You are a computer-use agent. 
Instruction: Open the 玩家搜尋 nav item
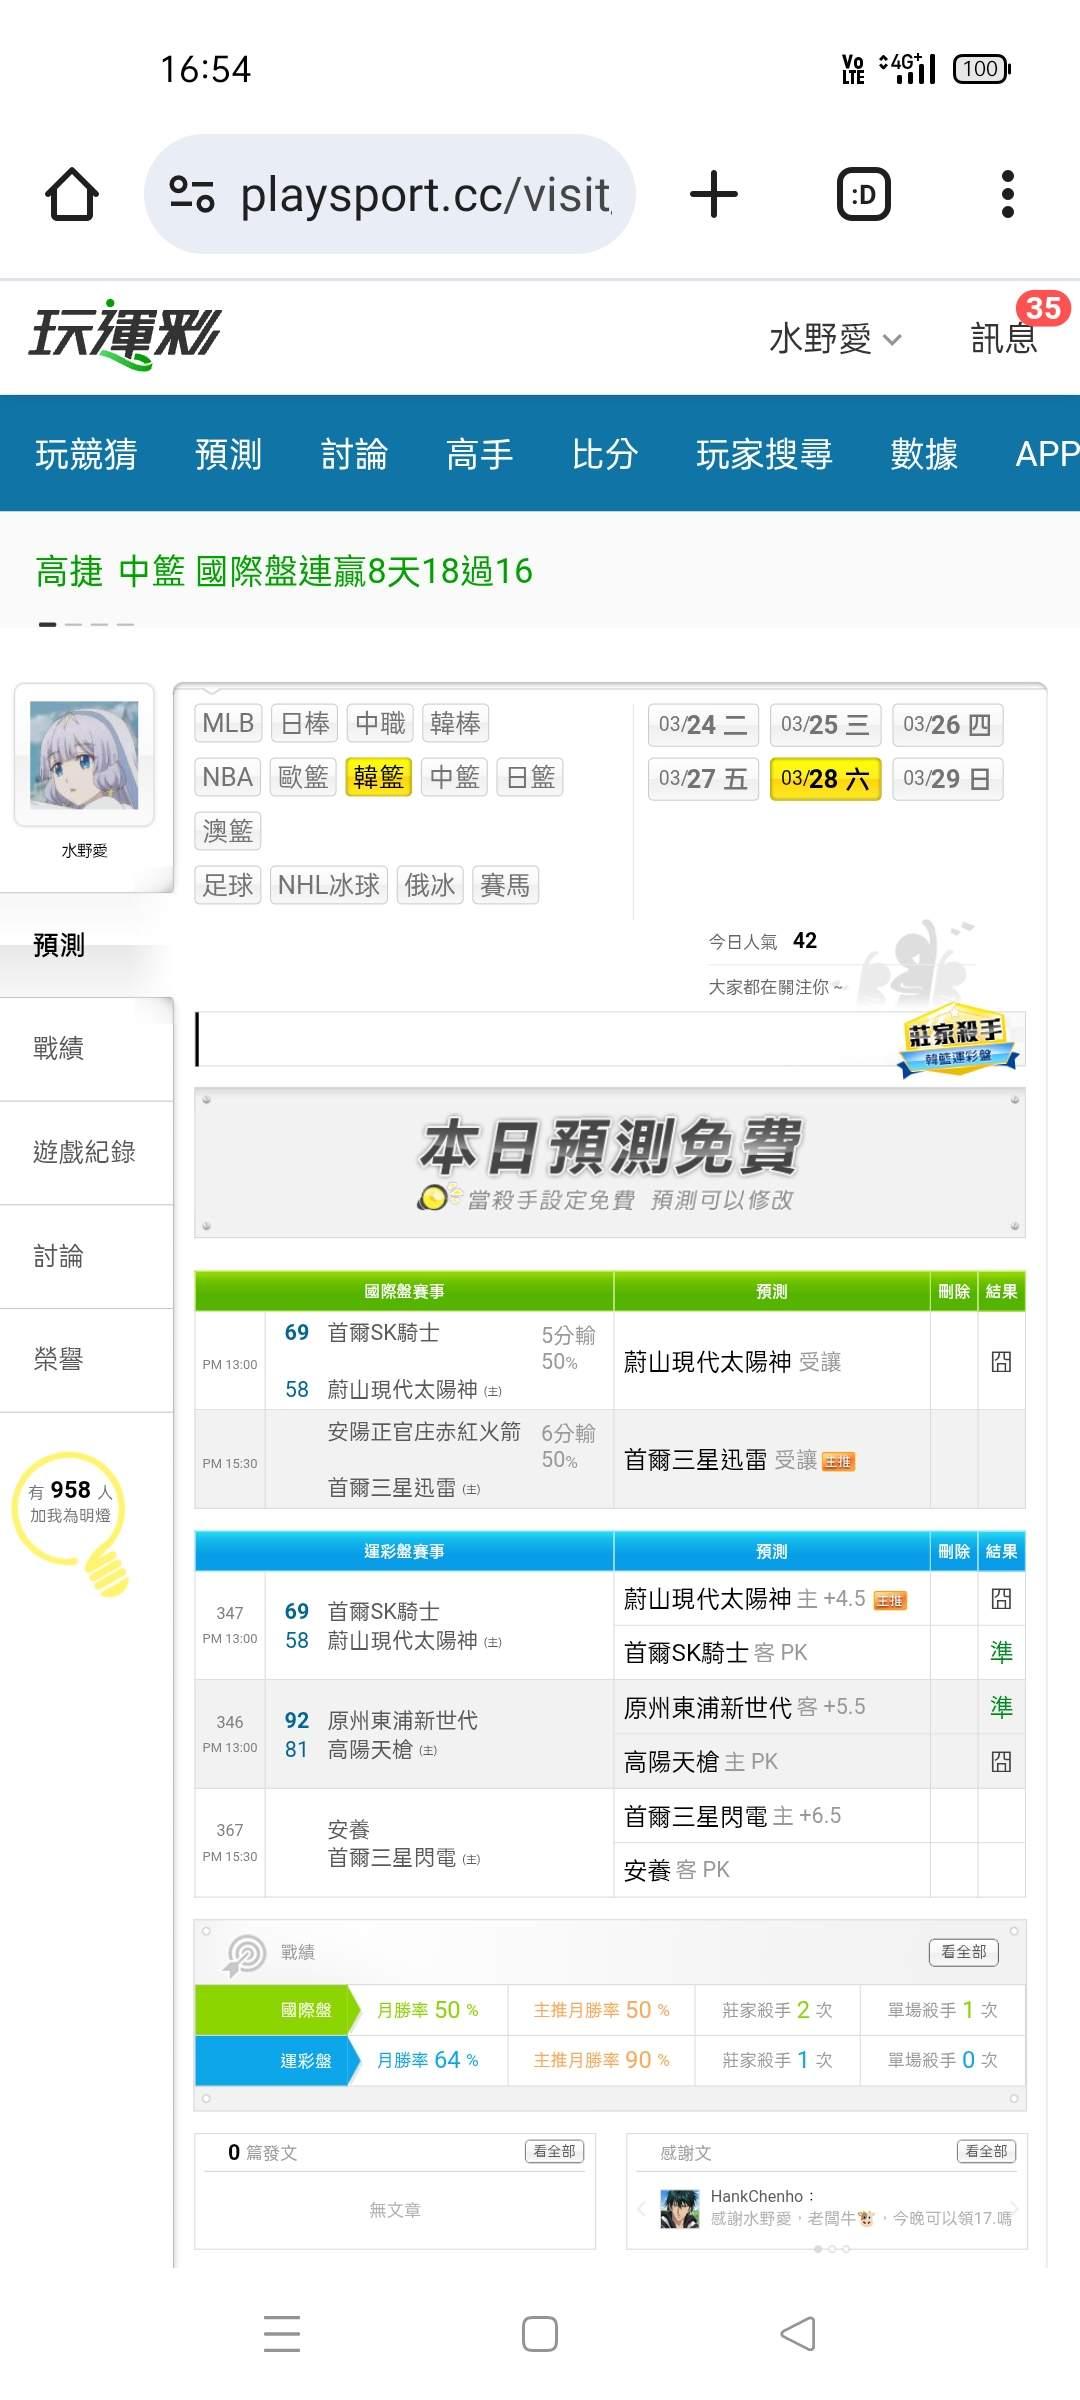pos(765,454)
